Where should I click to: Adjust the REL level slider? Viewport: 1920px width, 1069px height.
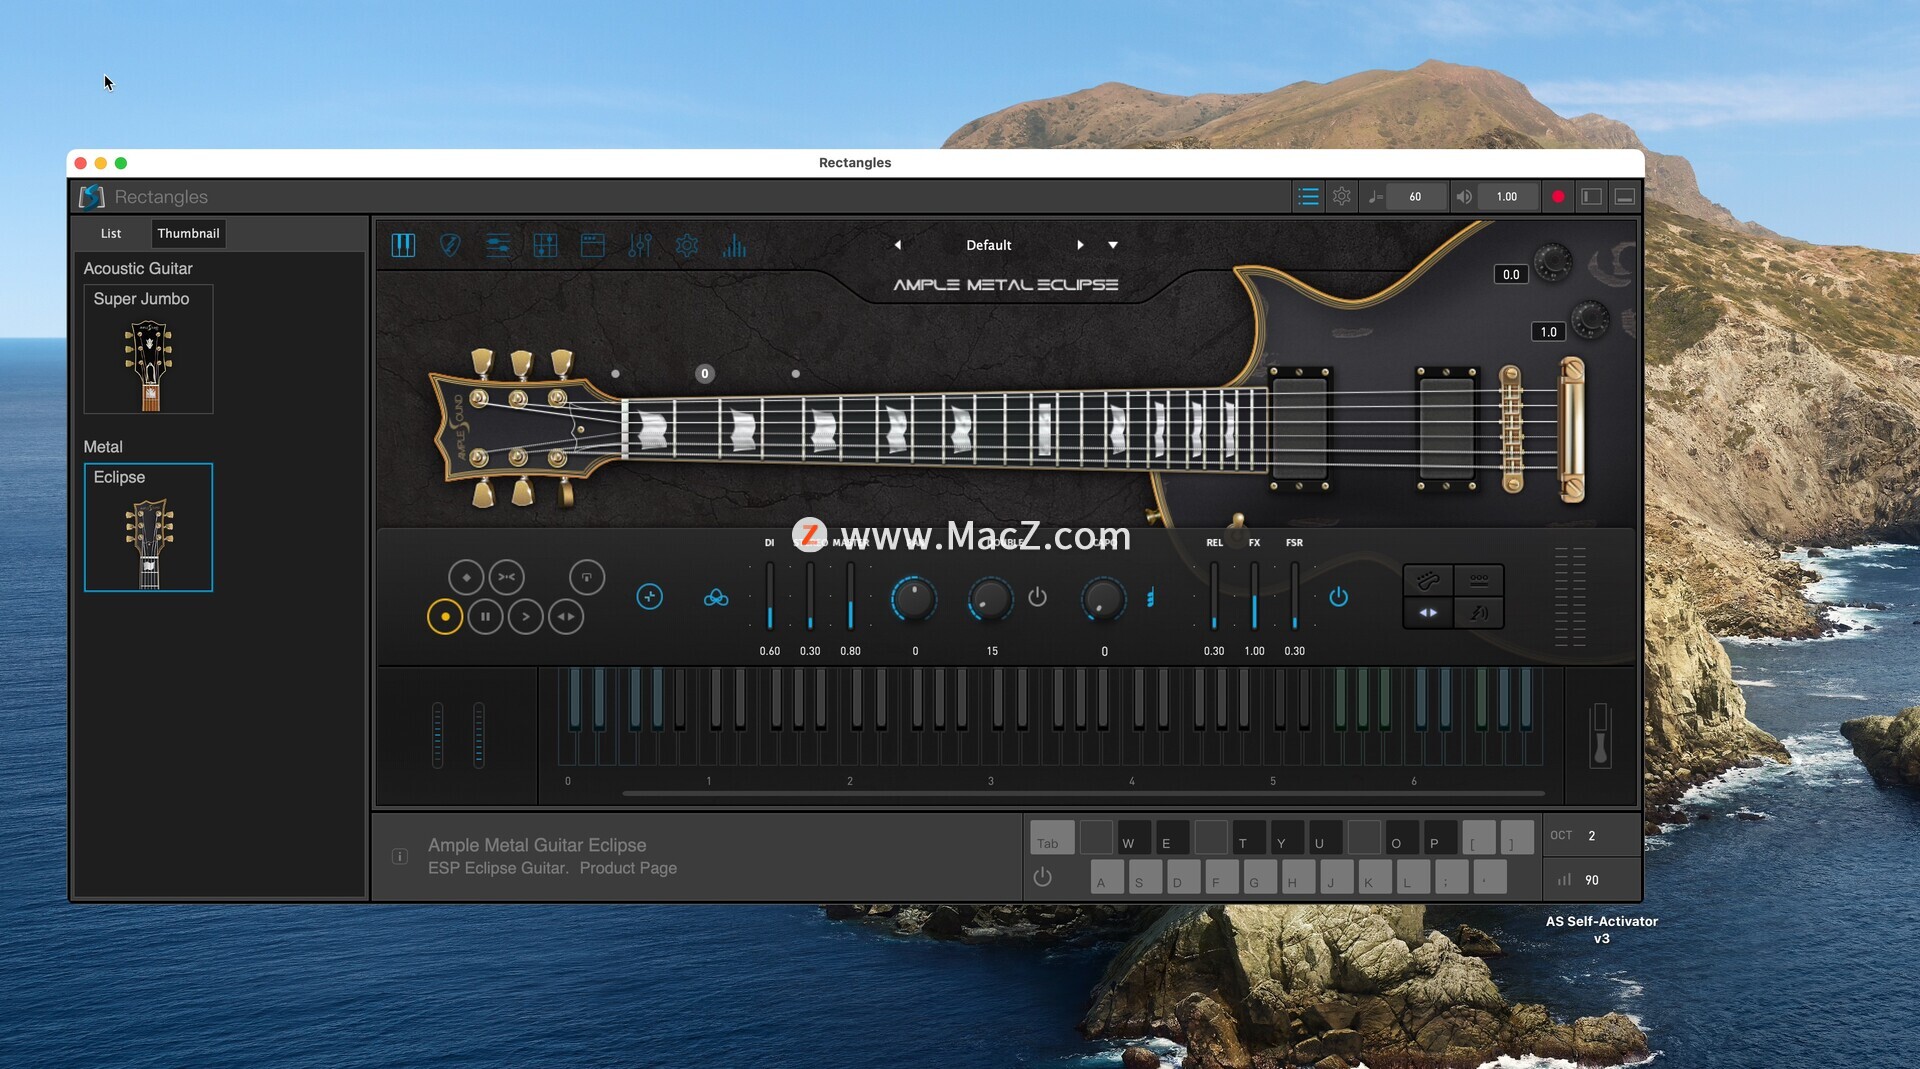1214,597
